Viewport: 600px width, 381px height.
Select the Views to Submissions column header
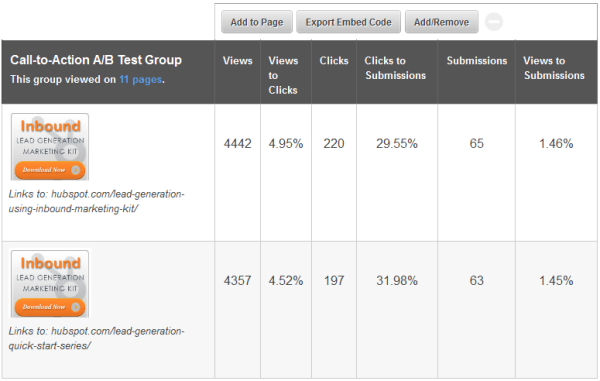[x=554, y=68]
